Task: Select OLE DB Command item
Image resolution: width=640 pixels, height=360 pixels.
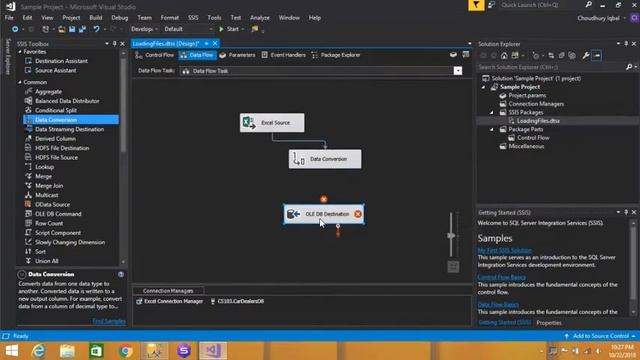Action: click(x=58, y=214)
